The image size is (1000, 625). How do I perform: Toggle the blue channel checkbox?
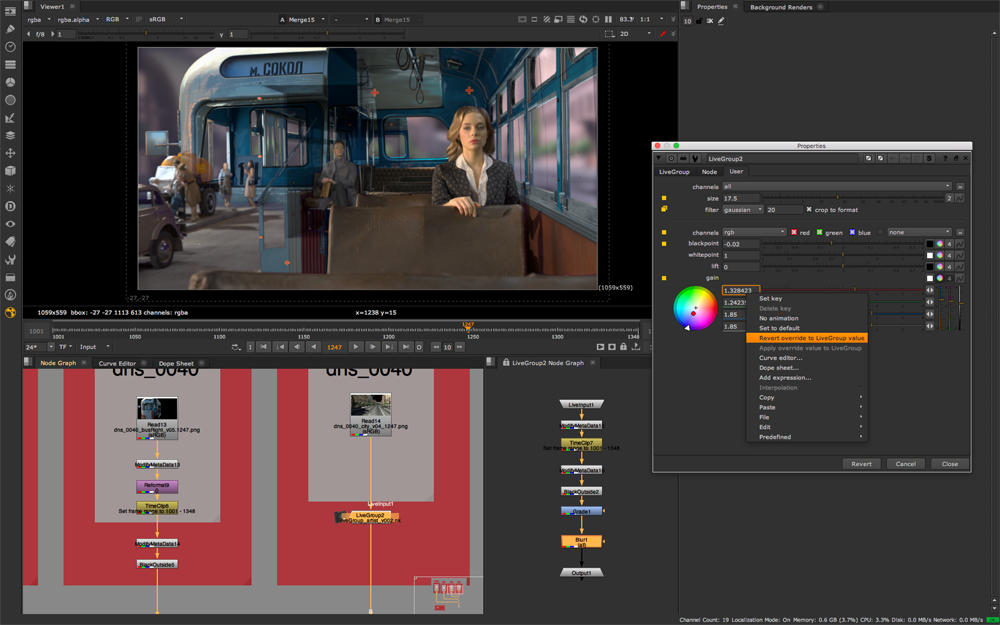852,232
